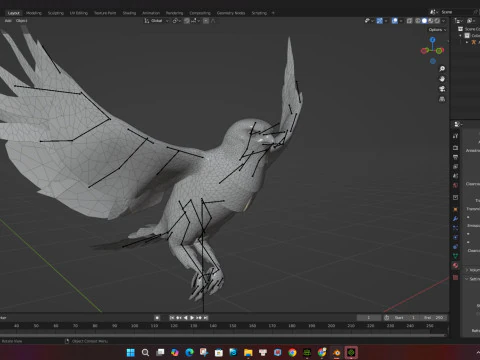Open the UV Editing workspace tab
Screen dimensions: 480x360
pos(79,13)
